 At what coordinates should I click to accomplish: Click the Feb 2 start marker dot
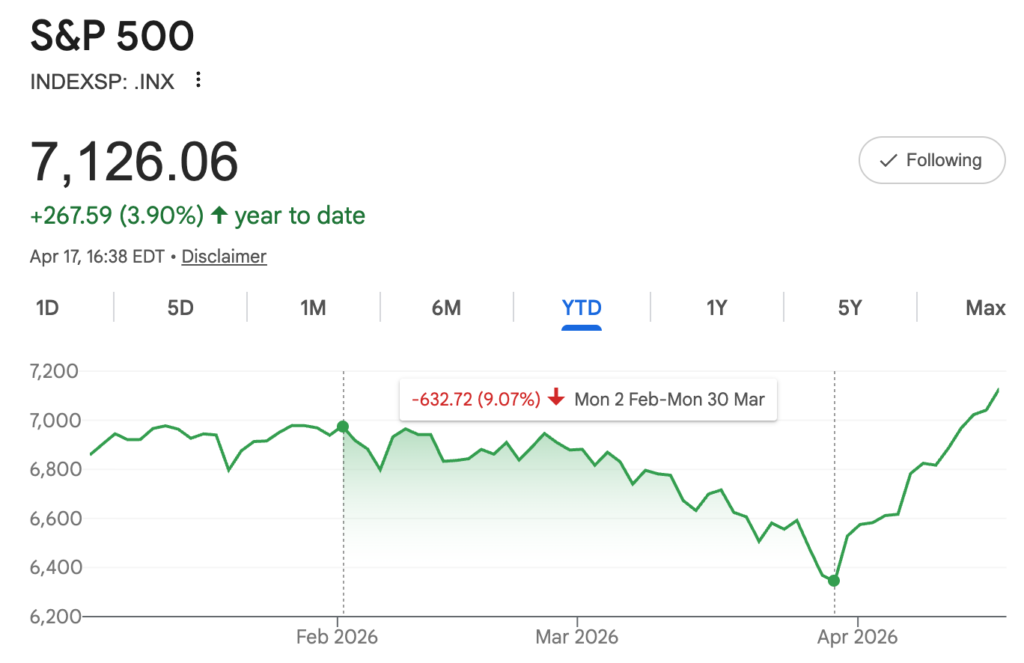click(343, 427)
